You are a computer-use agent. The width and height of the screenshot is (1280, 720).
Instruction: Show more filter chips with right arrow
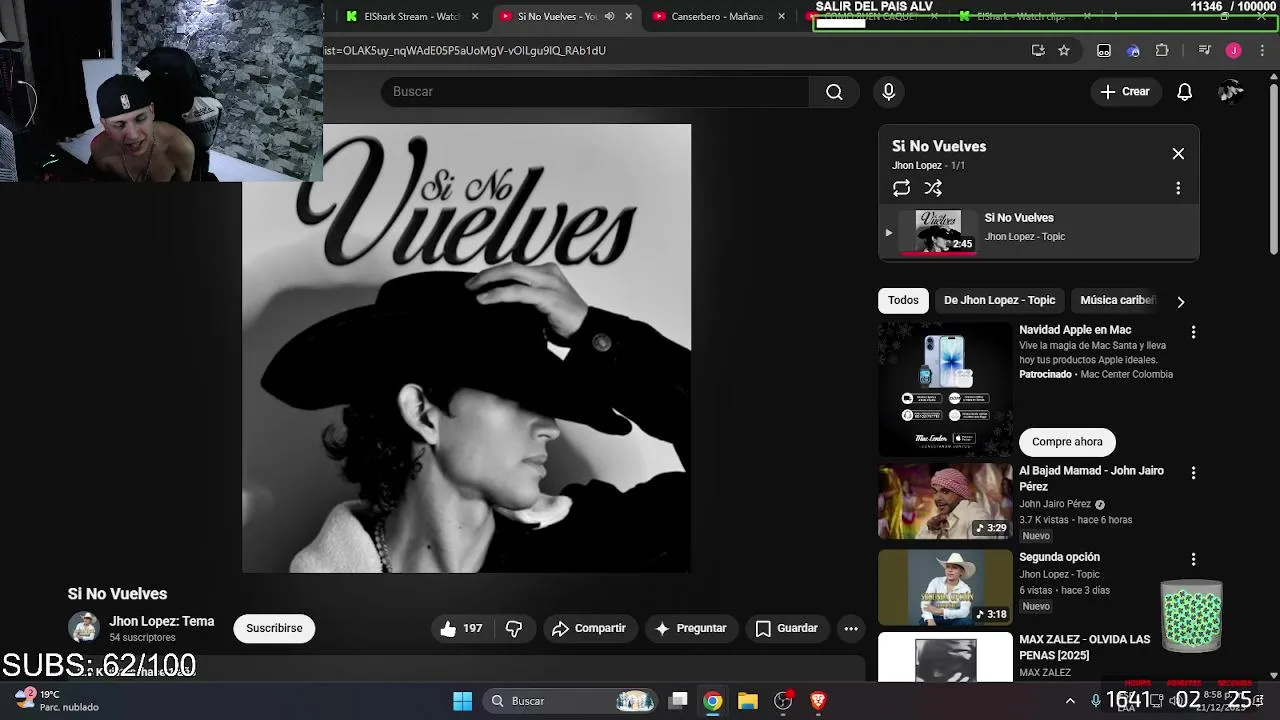click(x=1180, y=301)
